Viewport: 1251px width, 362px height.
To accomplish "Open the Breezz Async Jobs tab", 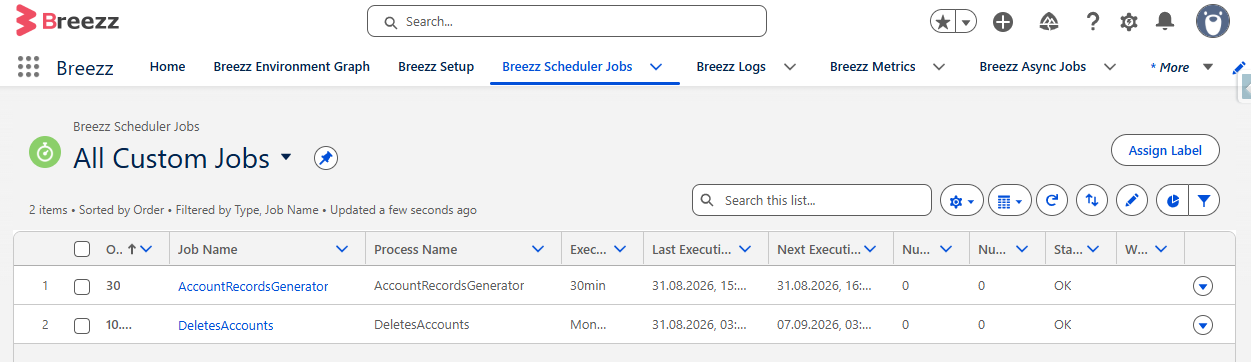I will click(x=1033, y=67).
